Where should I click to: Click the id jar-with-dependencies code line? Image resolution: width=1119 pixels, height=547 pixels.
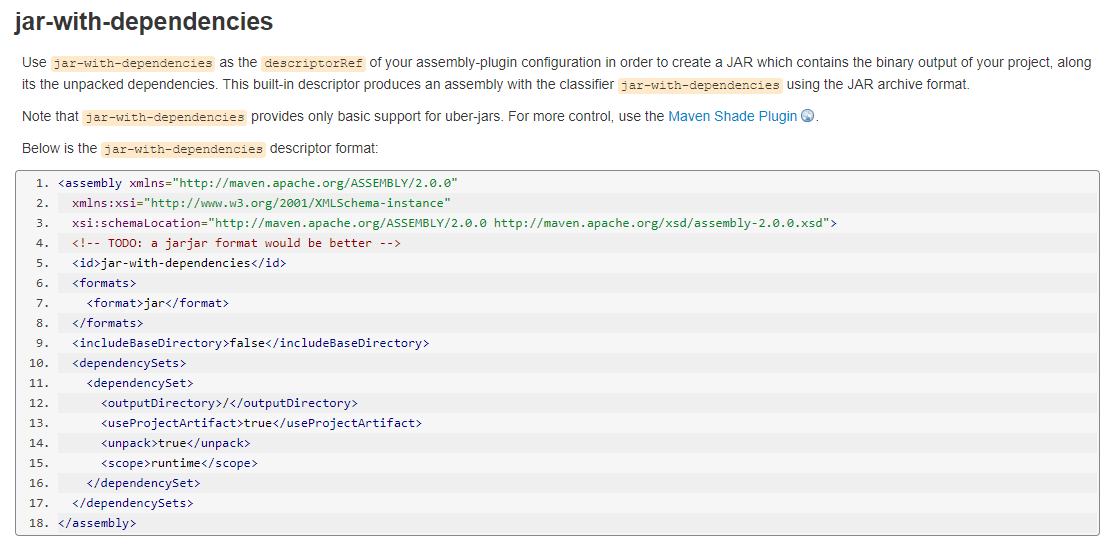179,263
